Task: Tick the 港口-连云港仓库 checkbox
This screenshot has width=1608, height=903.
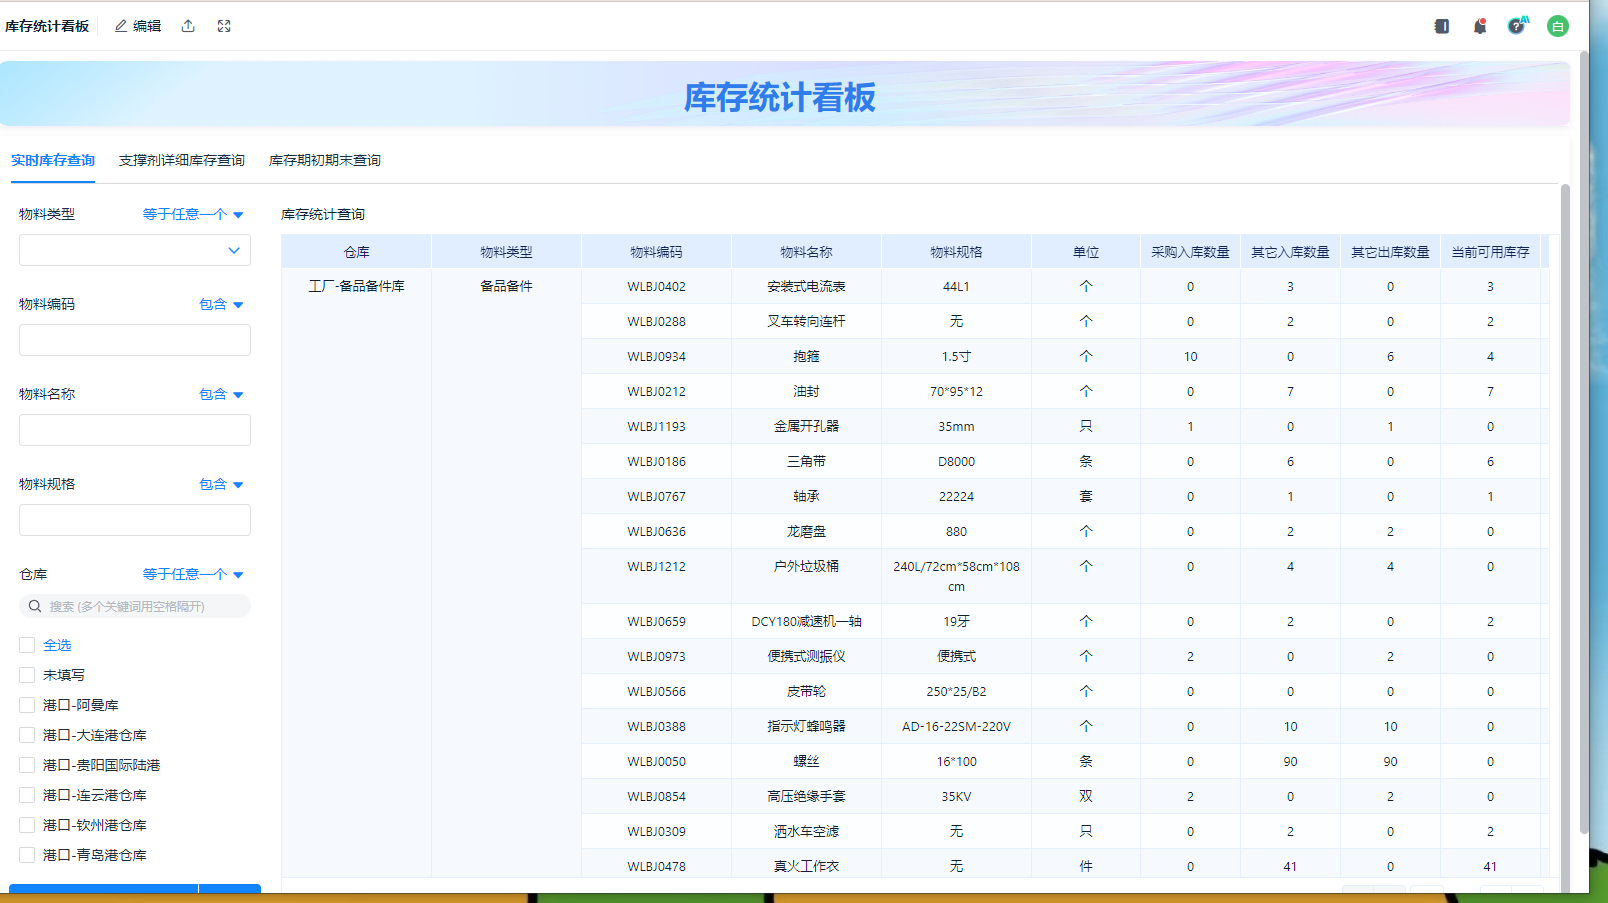Action: coord(27,795)
